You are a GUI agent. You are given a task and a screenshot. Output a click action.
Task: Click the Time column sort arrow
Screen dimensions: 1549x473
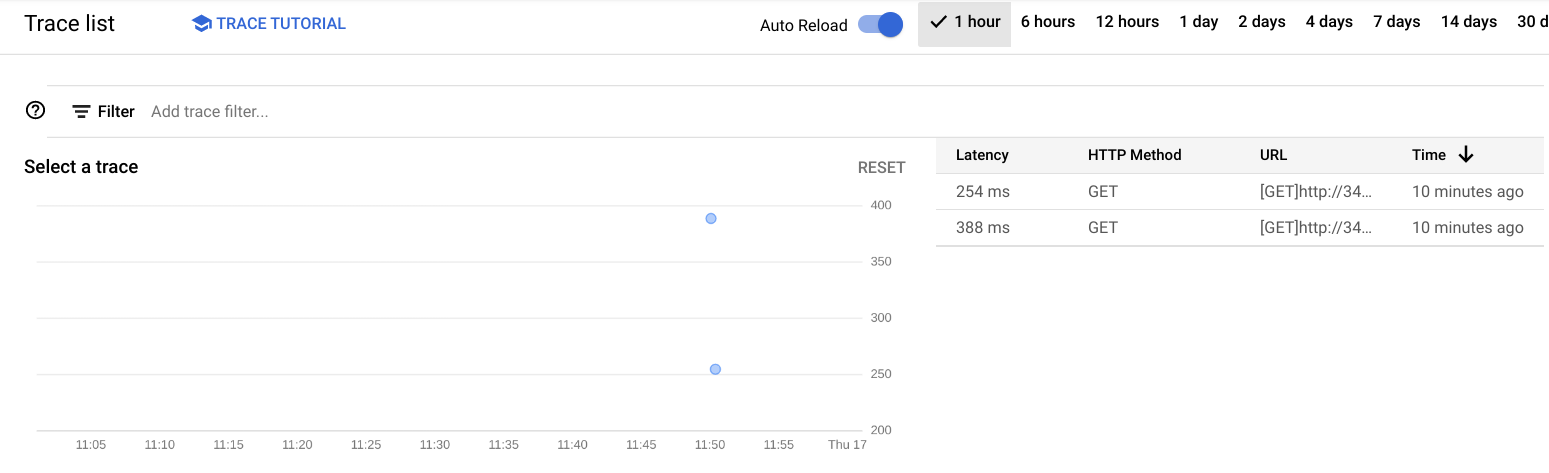pos(1466,155)
